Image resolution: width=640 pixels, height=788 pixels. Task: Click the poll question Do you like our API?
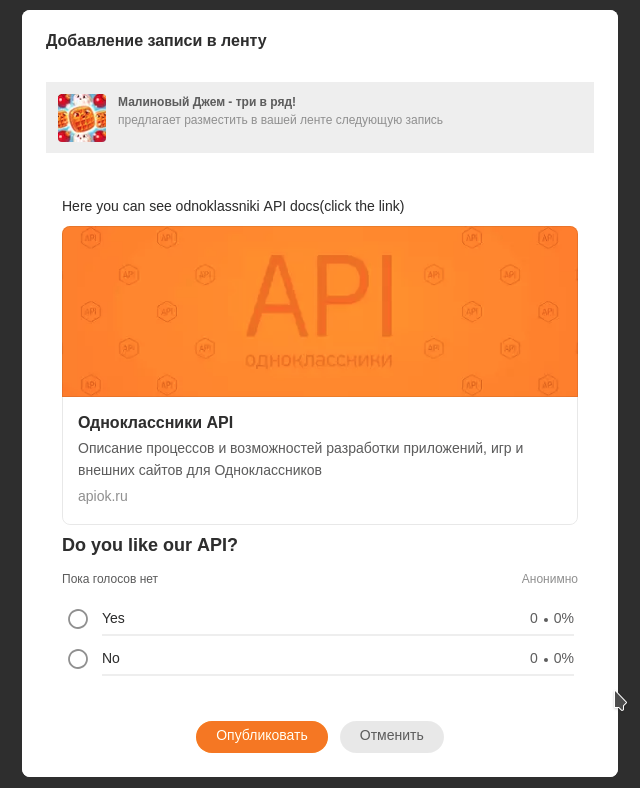coord(150,545)
